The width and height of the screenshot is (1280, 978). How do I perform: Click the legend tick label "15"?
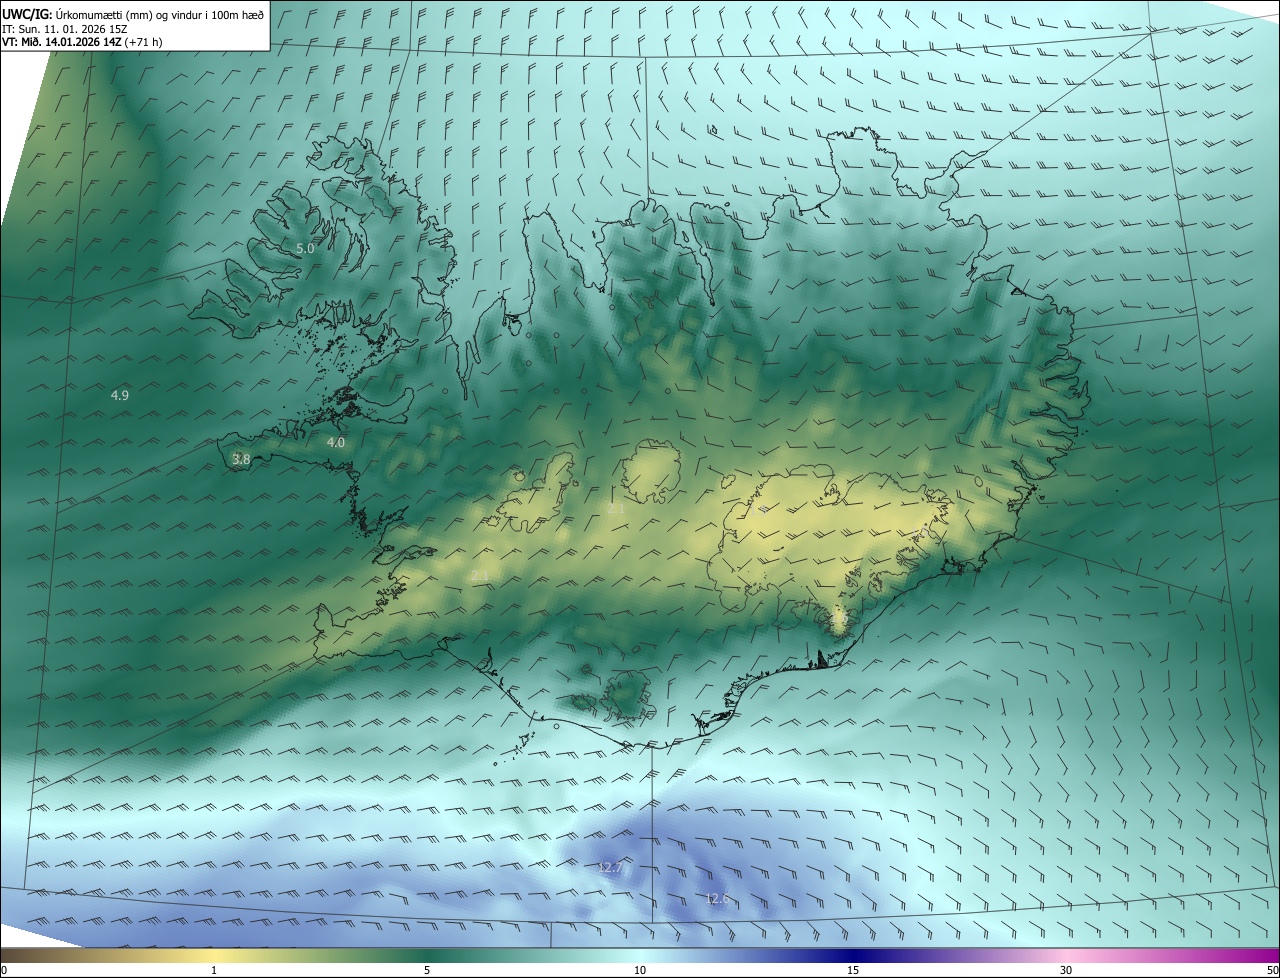[x=853, y=970]
